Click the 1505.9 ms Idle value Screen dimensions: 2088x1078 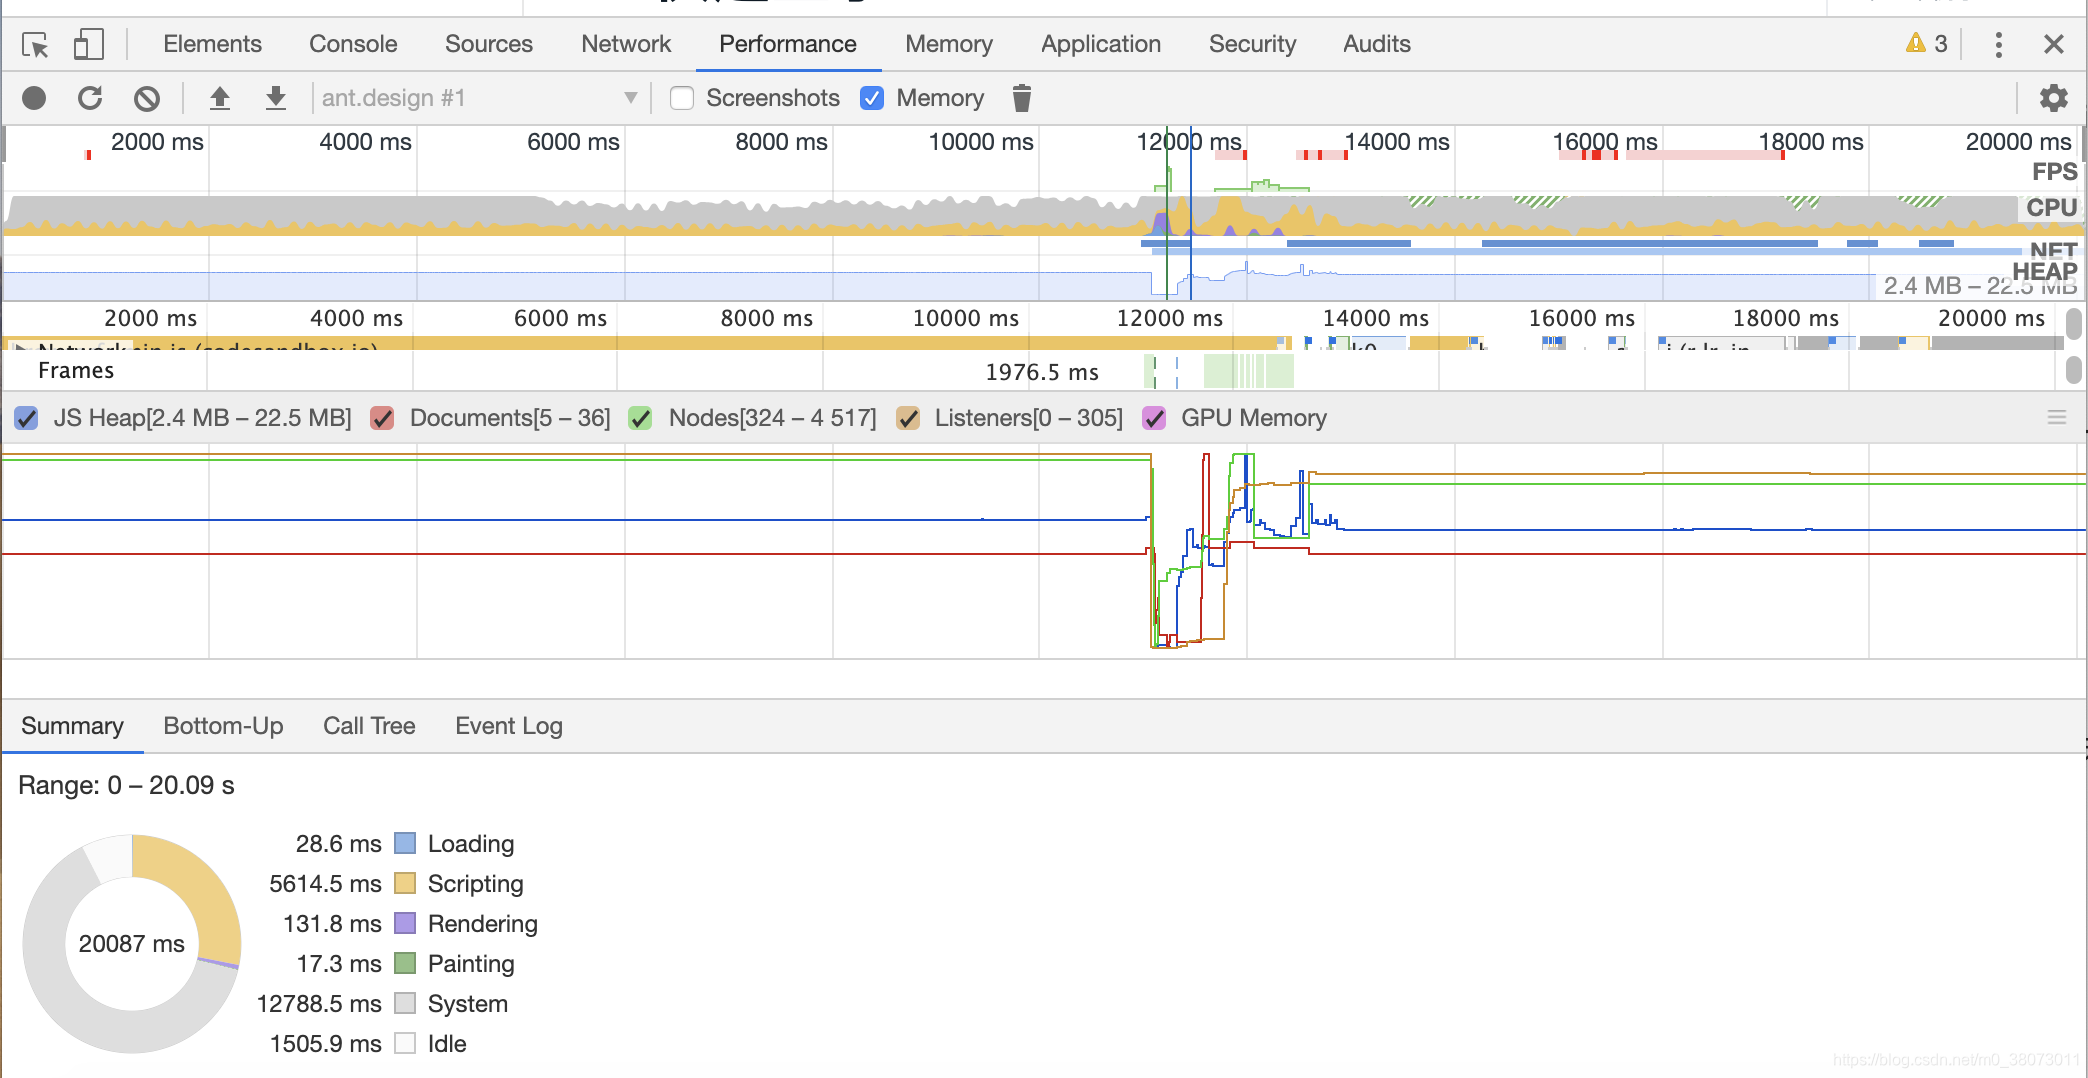click(325, 1044)
